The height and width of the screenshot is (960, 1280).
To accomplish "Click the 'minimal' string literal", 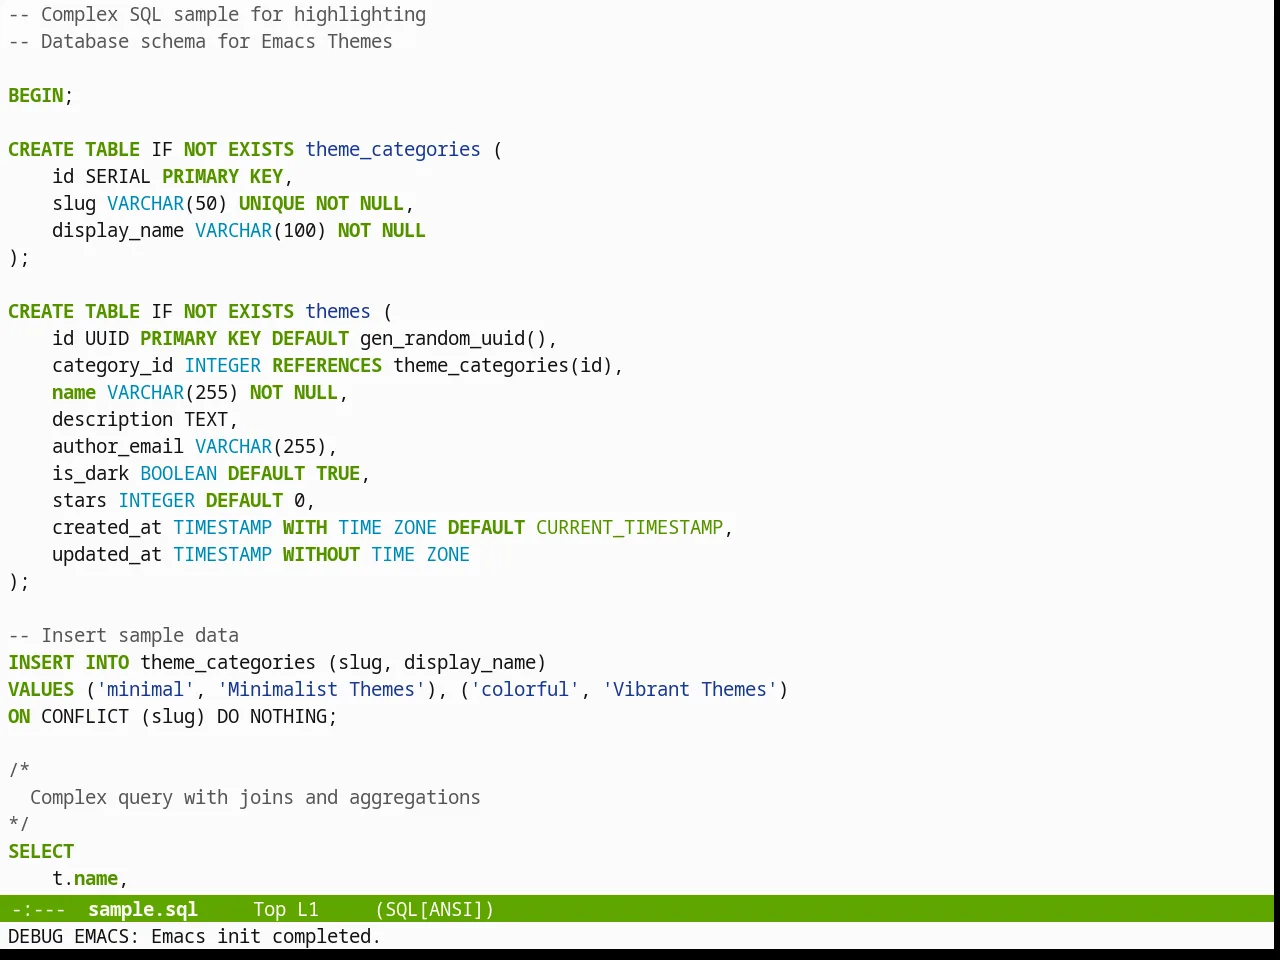I will pyautogui.click(x=146, y=689).
